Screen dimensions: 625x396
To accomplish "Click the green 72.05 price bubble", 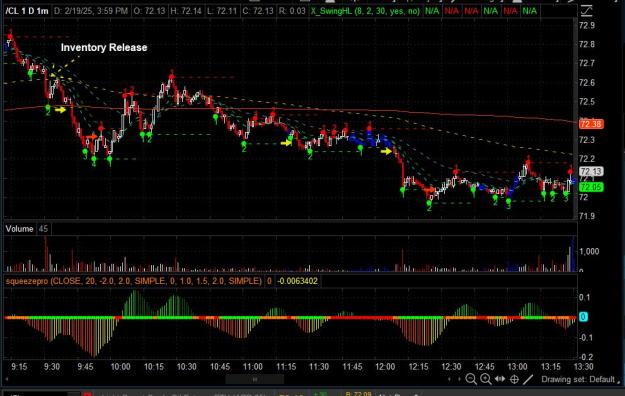I will pyautogui.click(x=591, y=187).
